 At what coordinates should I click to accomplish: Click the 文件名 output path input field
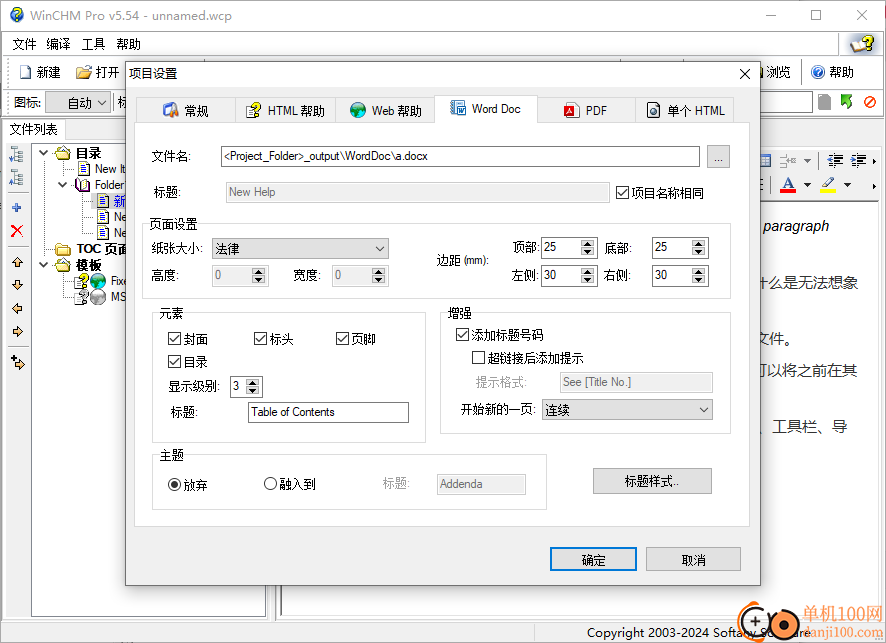coord(460,157)
